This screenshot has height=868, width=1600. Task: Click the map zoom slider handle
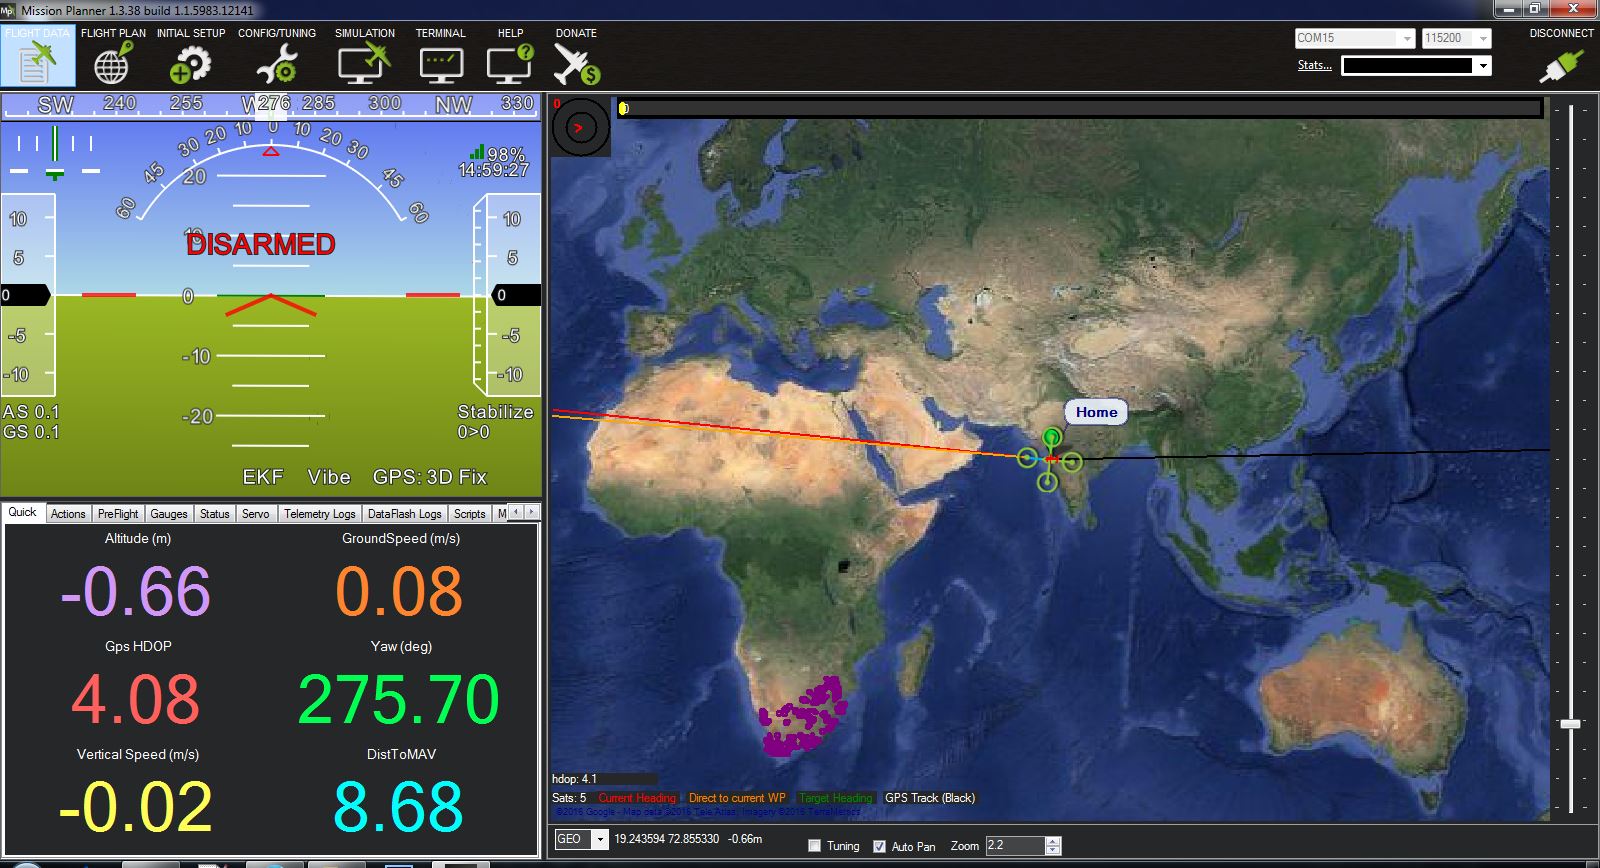tap(1571, 723)
